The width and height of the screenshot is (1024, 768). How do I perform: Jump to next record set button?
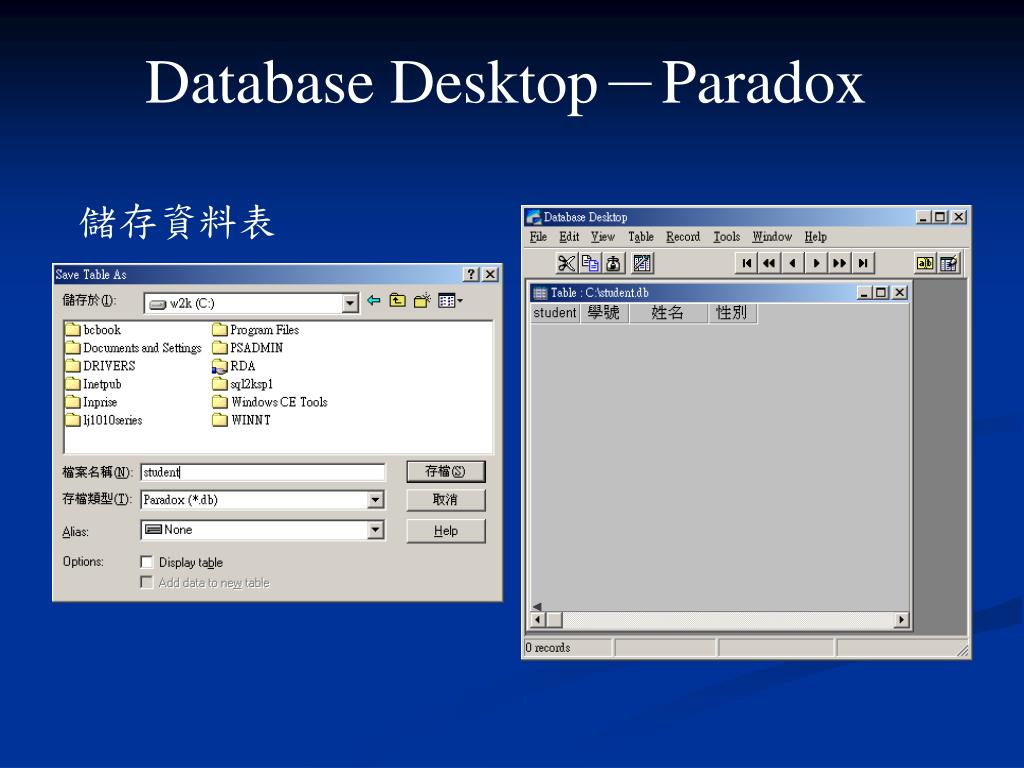pos(840,263)
